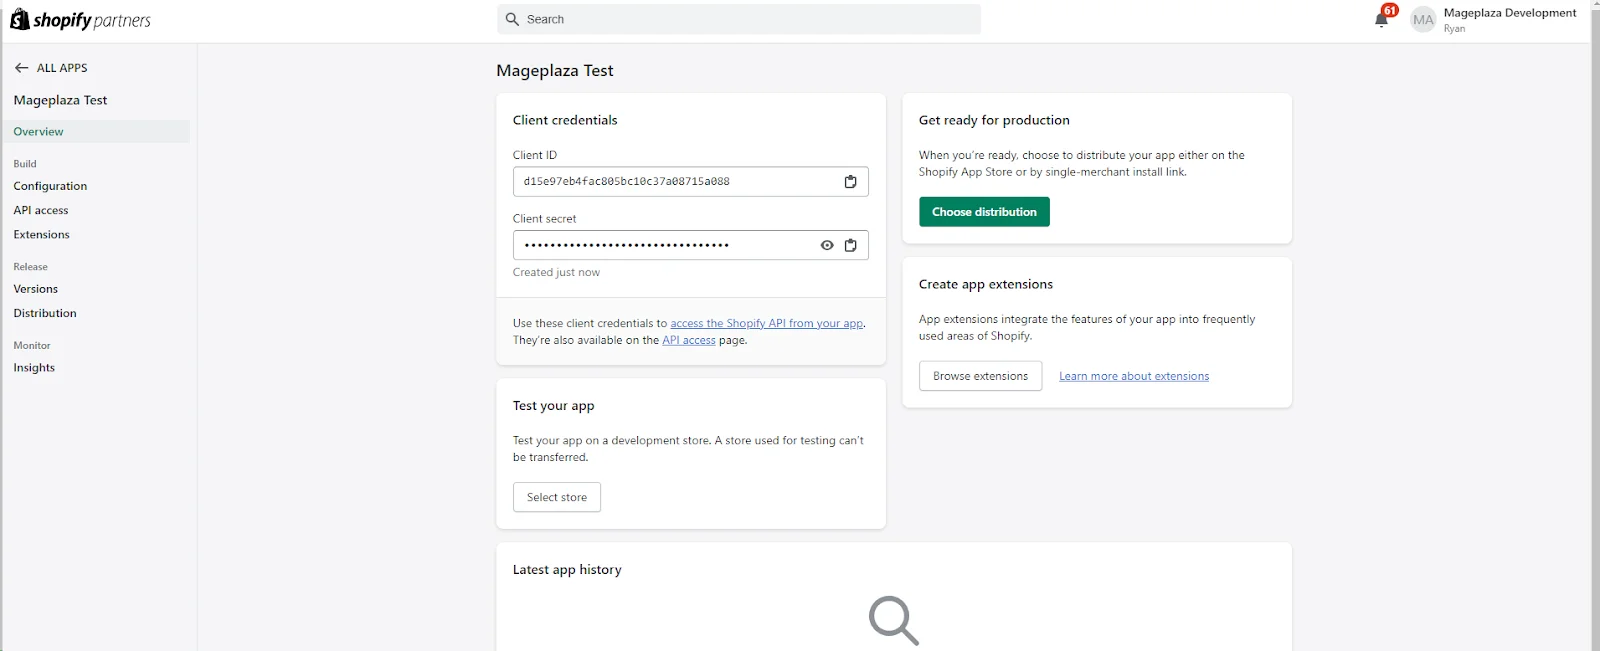Click the Created just now text

(x=556, y=272)
